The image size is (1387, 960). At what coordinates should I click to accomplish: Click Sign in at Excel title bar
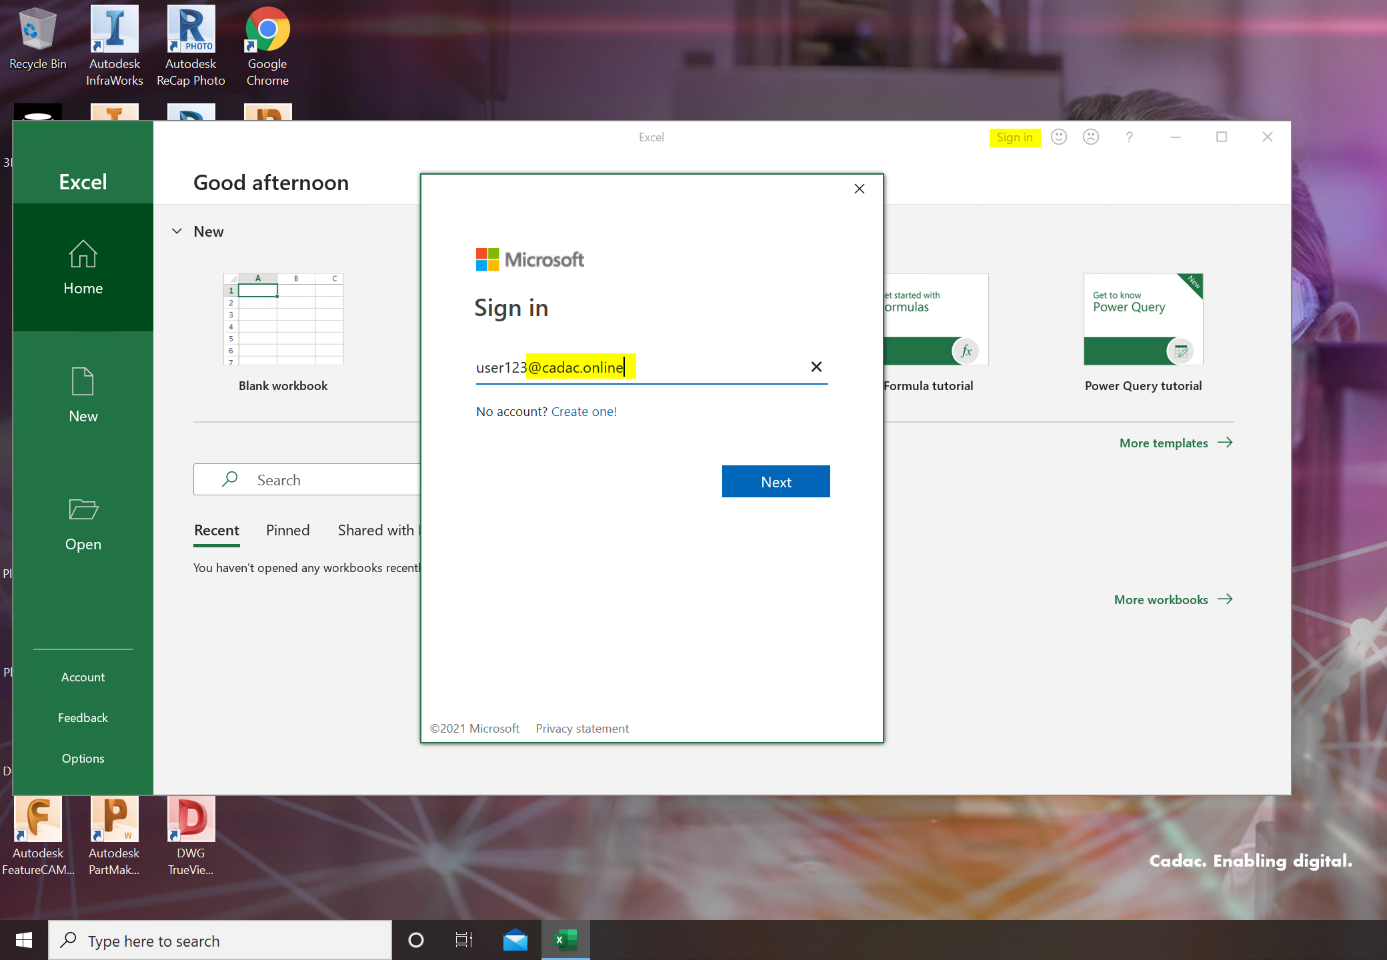1015,138
